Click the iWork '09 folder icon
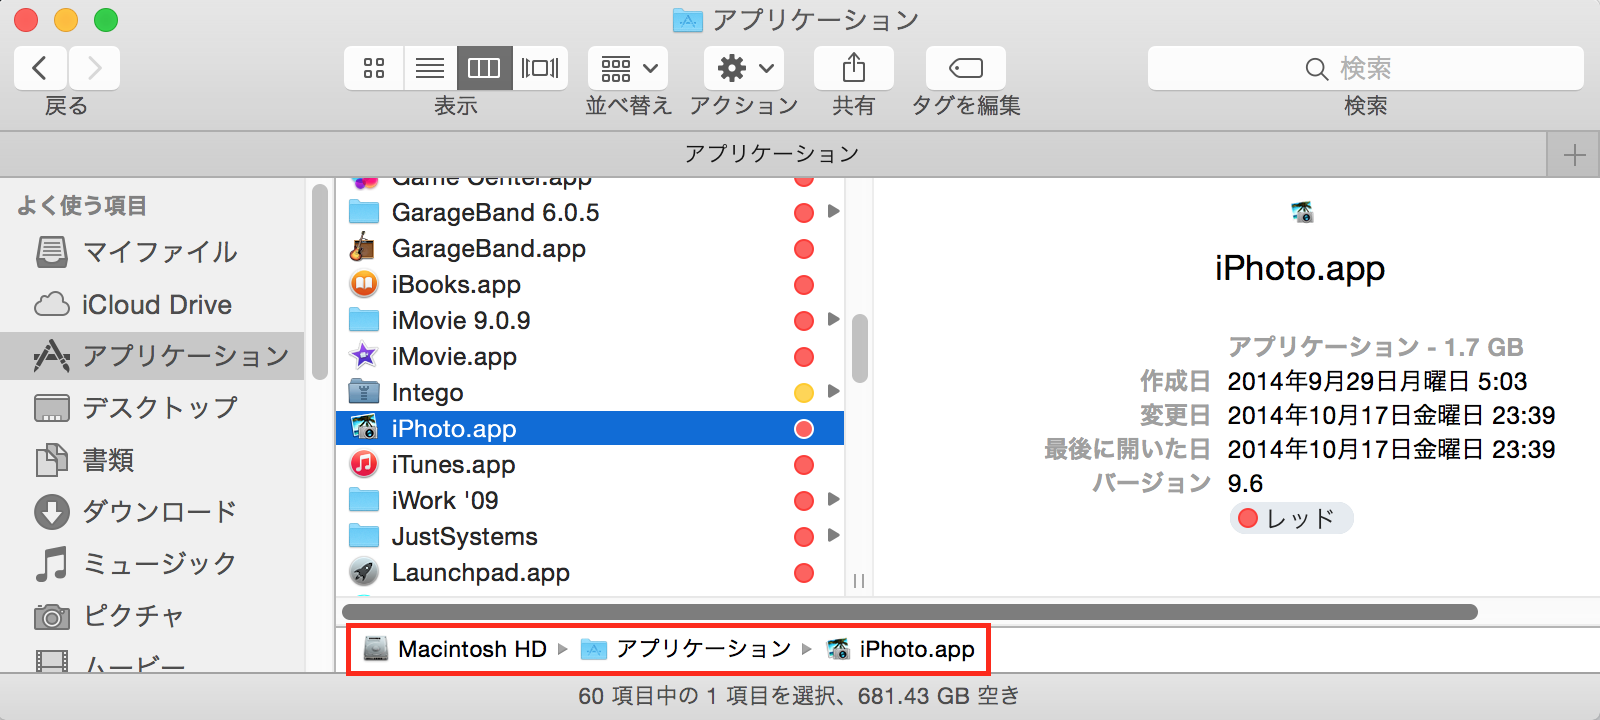Viewport: 1600px width, 720px height. pyautogui.click(x=364, y=500)
